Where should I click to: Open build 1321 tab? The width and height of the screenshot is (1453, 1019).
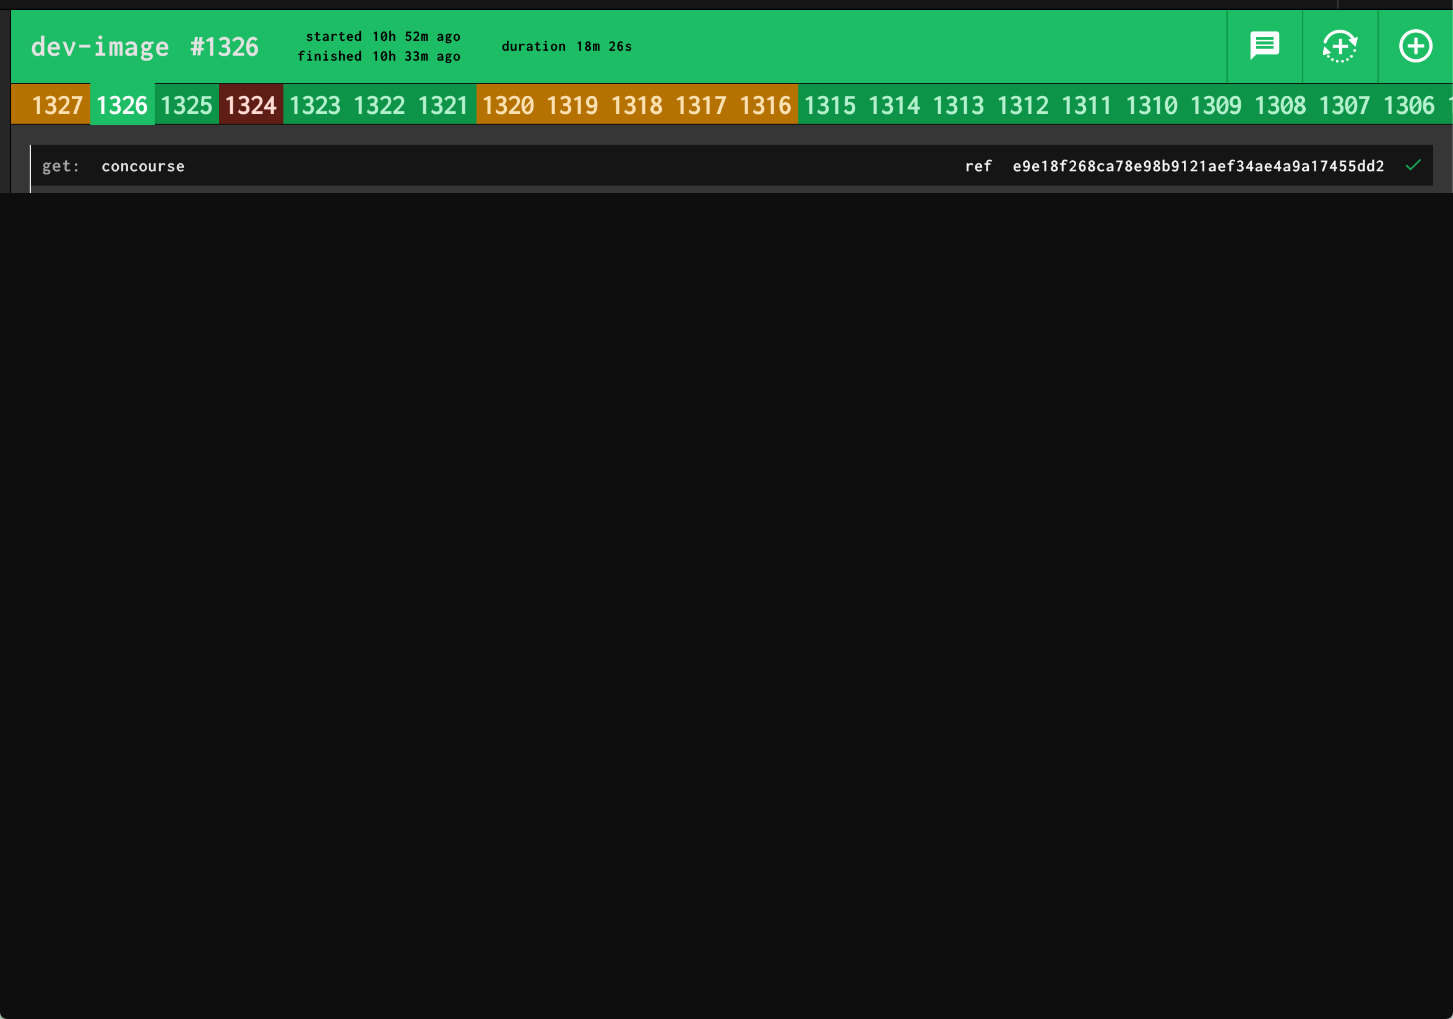tap(444, 105)
